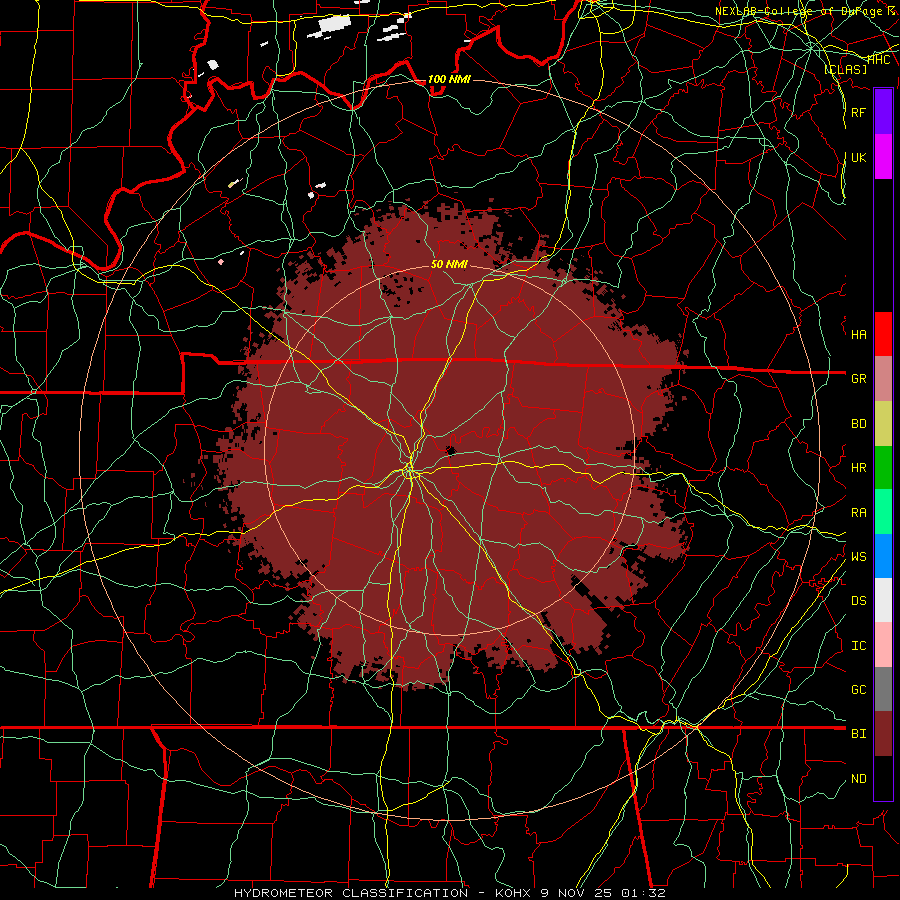Select the "WS" wet snow label

click(x=858, y=557)
